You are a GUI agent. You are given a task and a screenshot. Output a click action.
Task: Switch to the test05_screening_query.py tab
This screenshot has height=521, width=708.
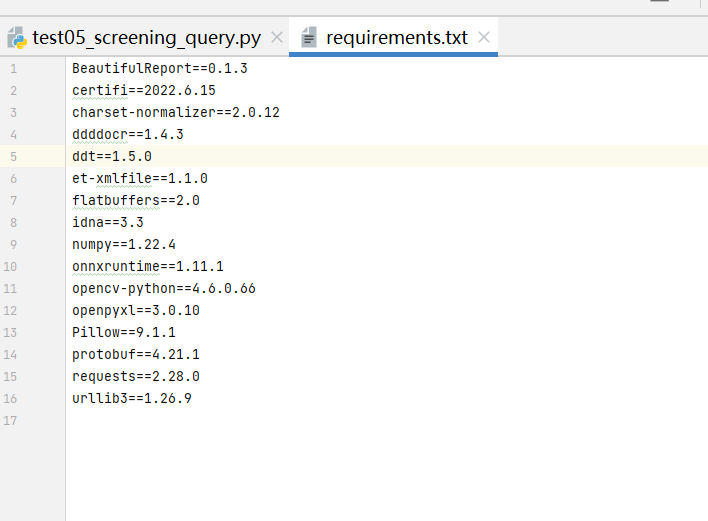146,38
